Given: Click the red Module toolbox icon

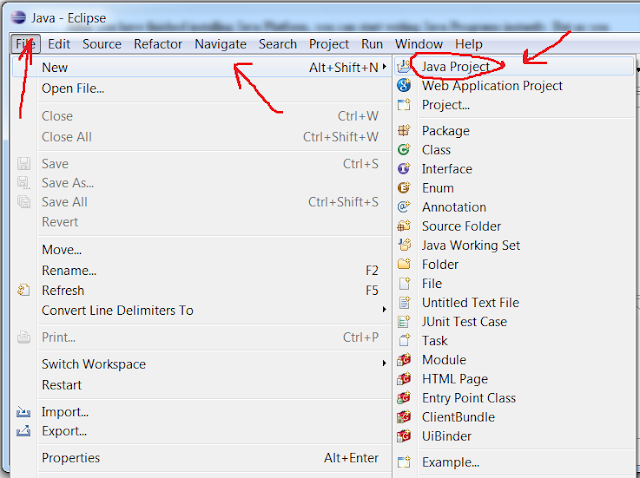Looking at the screenshot, I should click(404, 360).
